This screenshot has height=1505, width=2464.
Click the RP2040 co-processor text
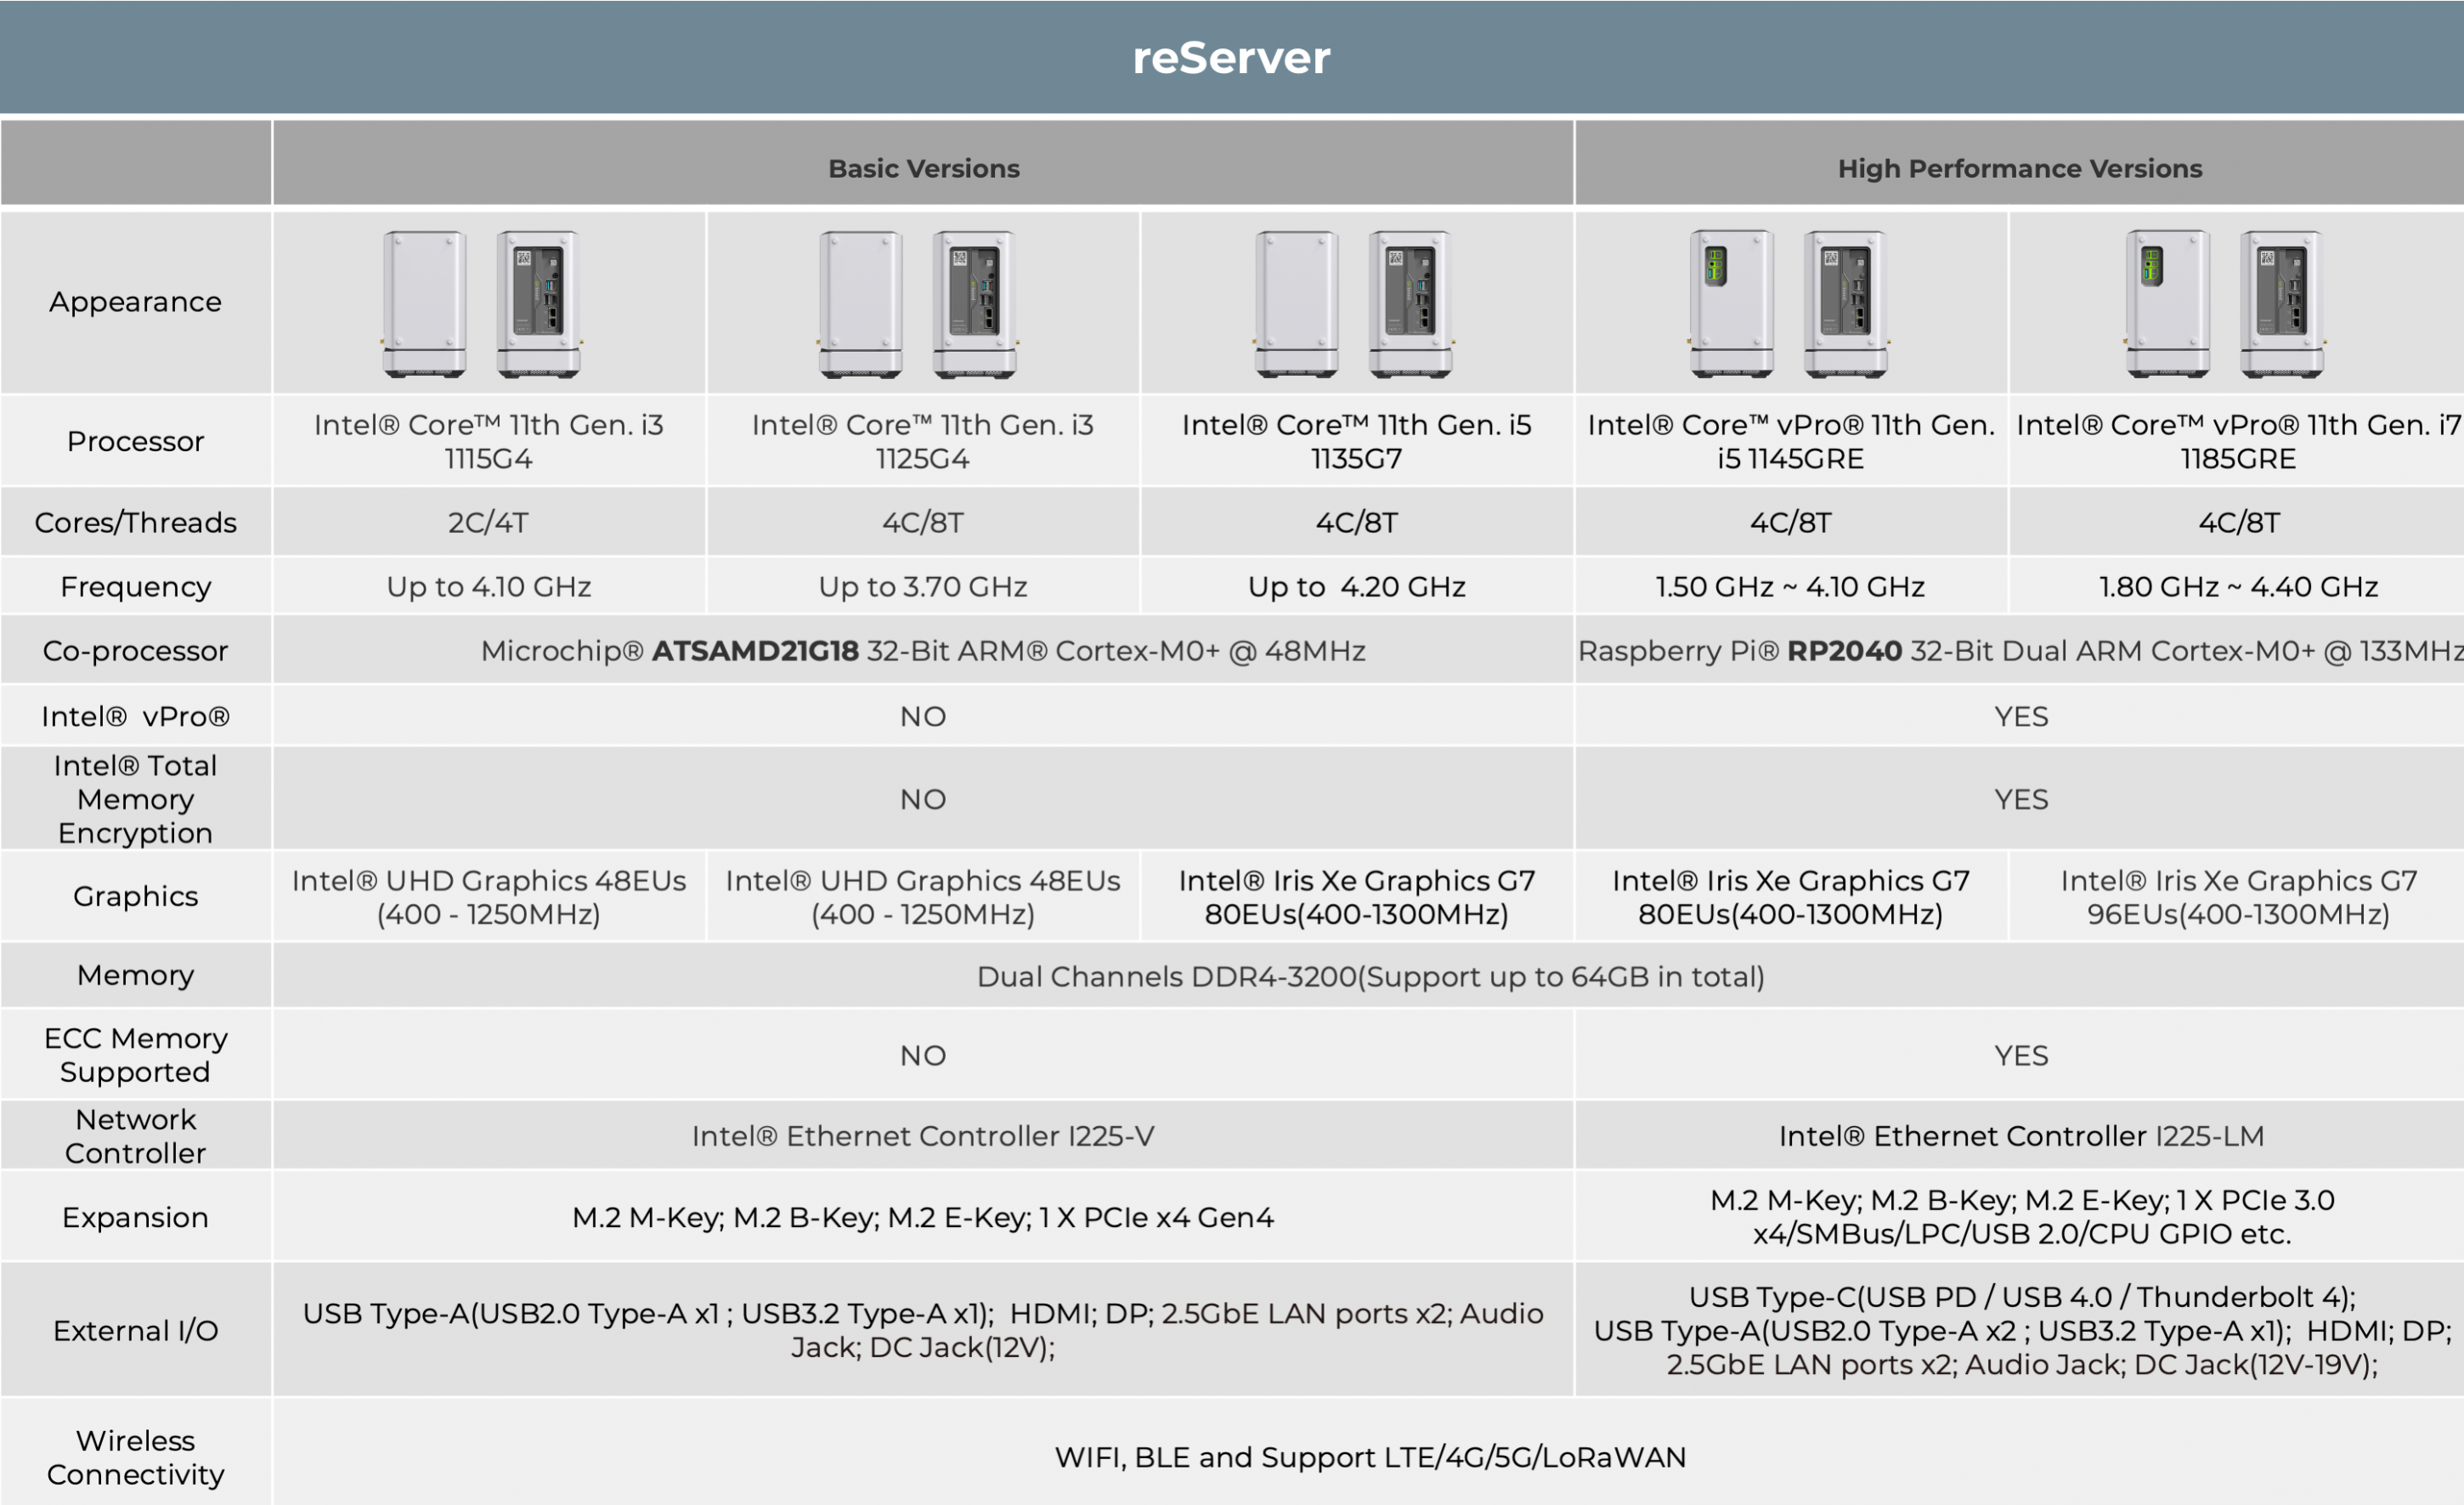pyautogui.click(x=1843, y=651)
